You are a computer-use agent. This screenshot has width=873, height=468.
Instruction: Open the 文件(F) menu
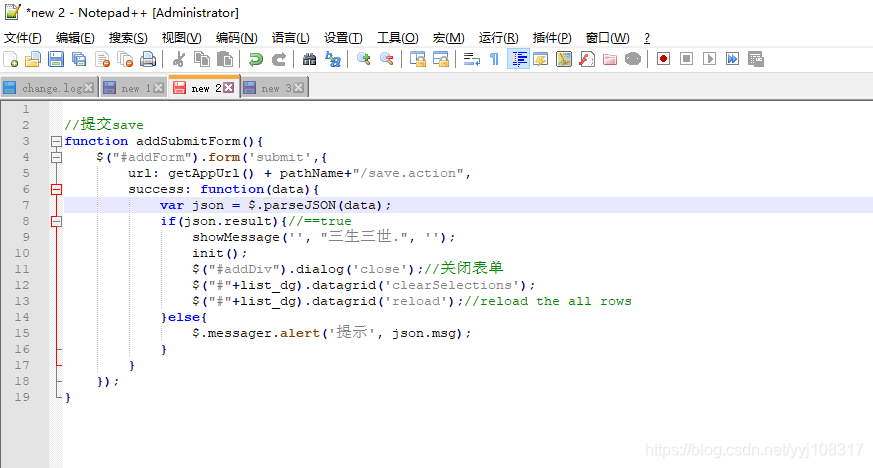(x=23, y=38)
